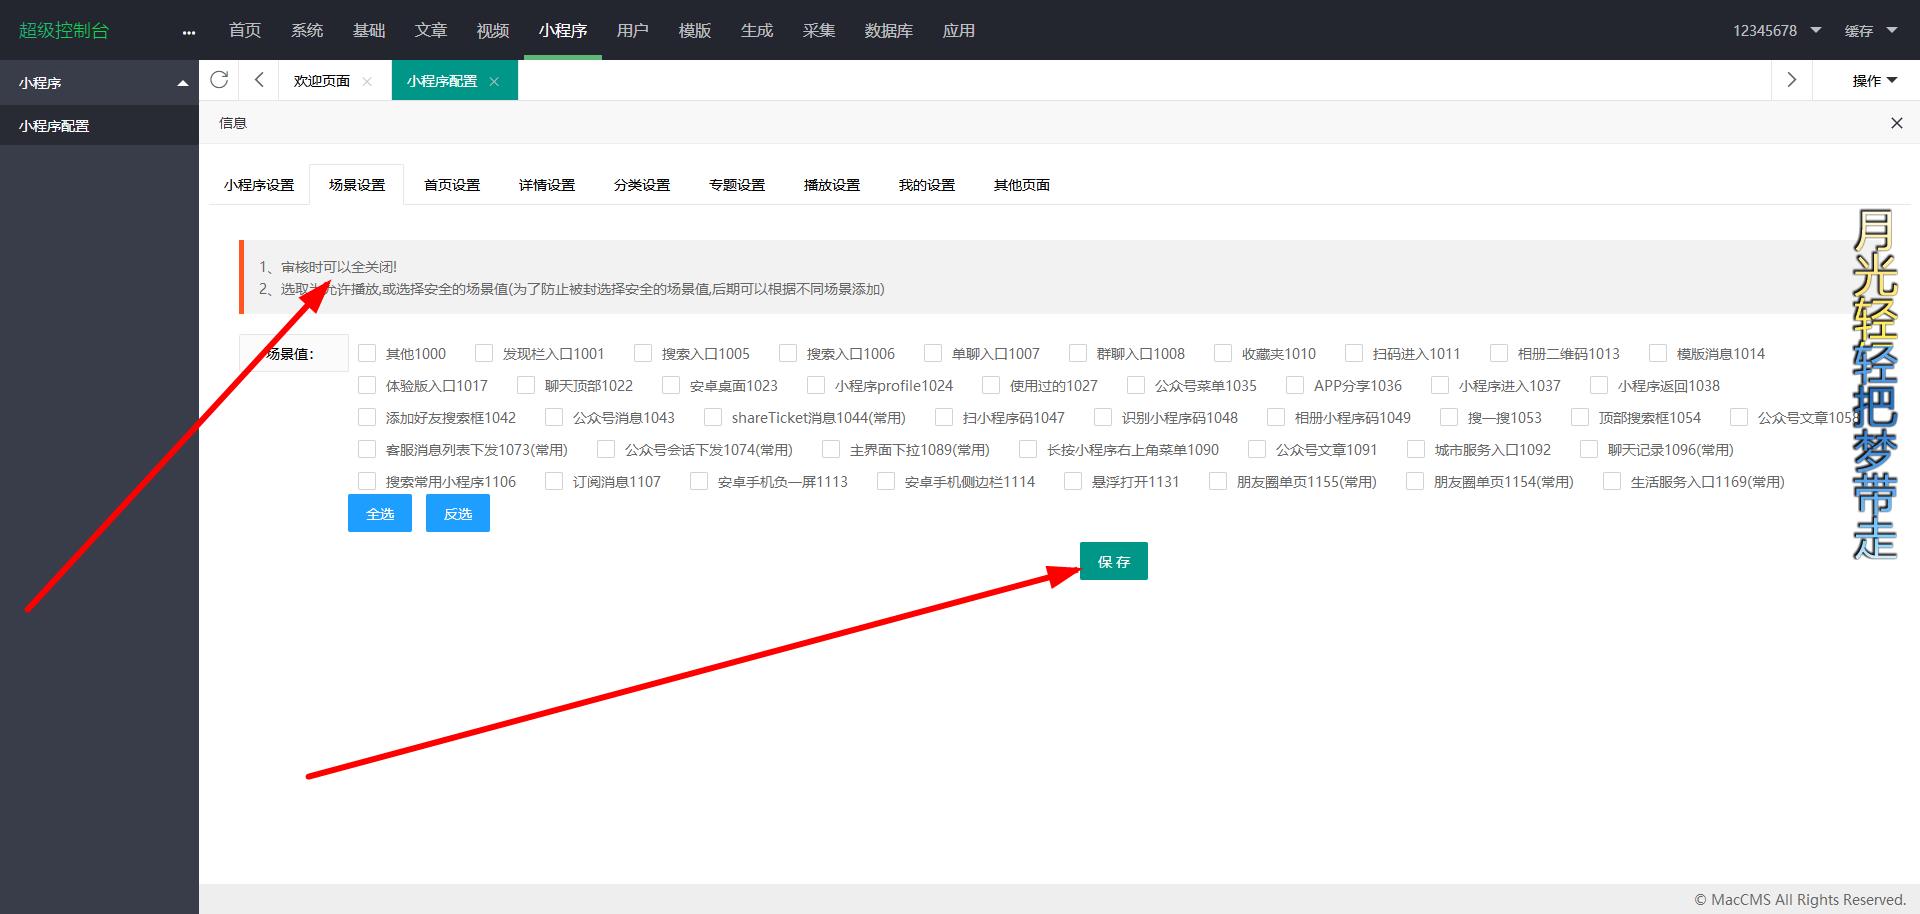
Task: Check the 扫码进入1011 scene value
Action: pyautogui.click(x=1353, y=353)
